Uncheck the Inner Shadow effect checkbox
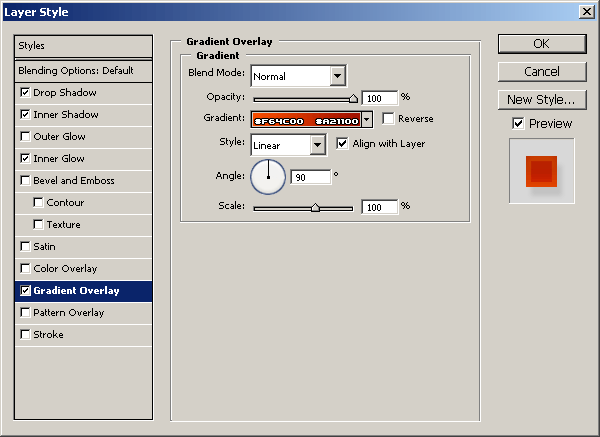 [x=25, y=114]
